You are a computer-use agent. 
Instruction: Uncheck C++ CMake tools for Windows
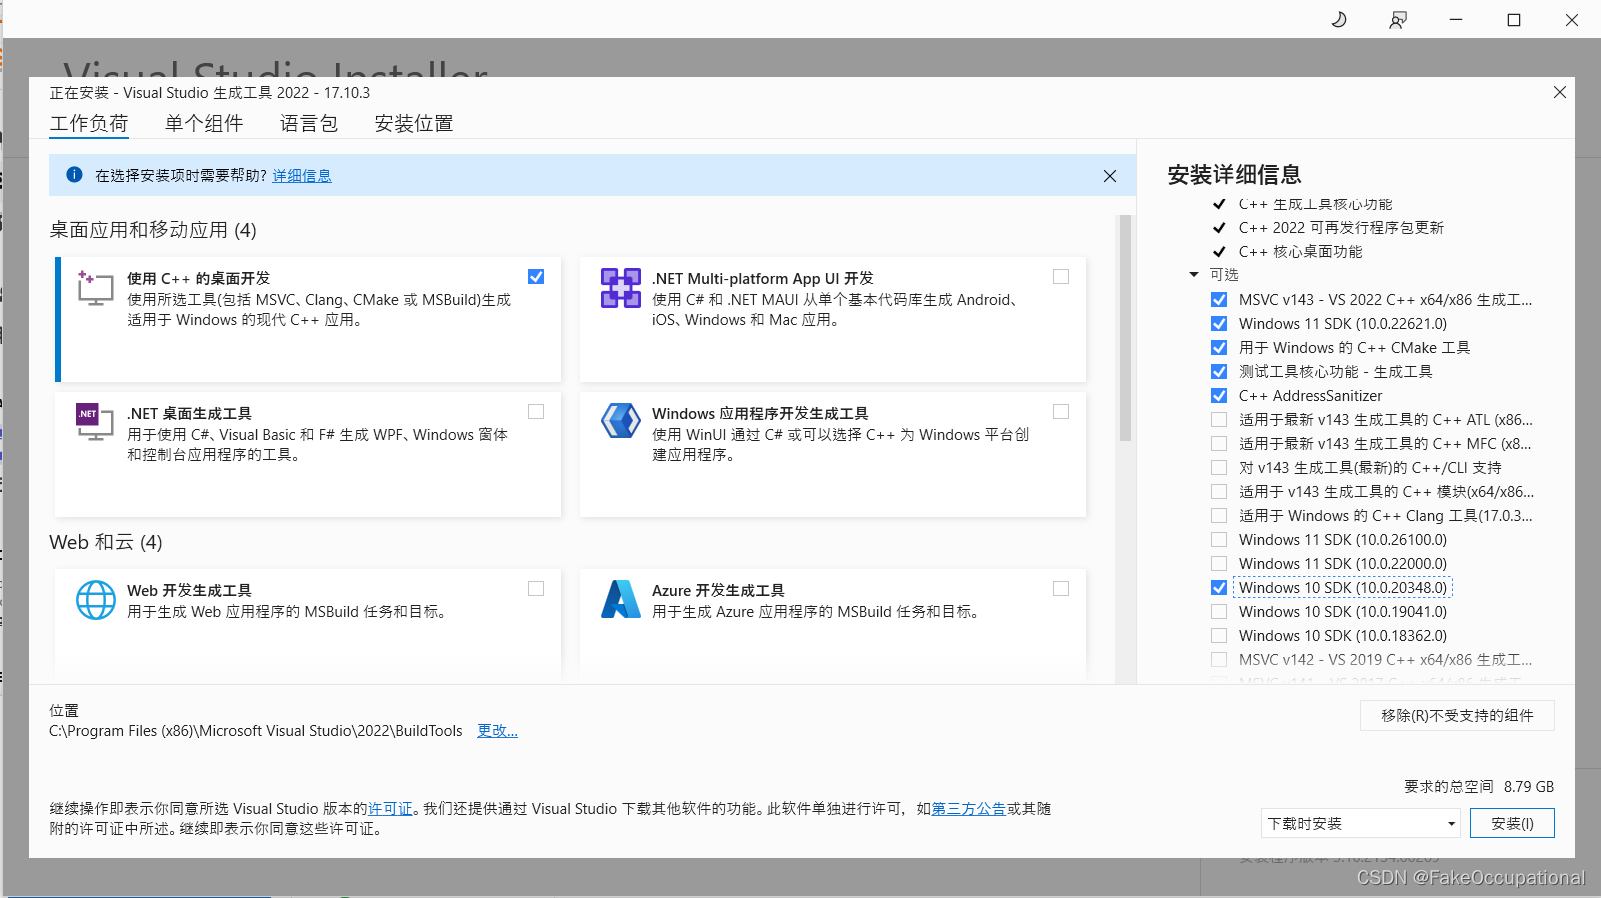pyautogui.click(x=1219, y=348)
